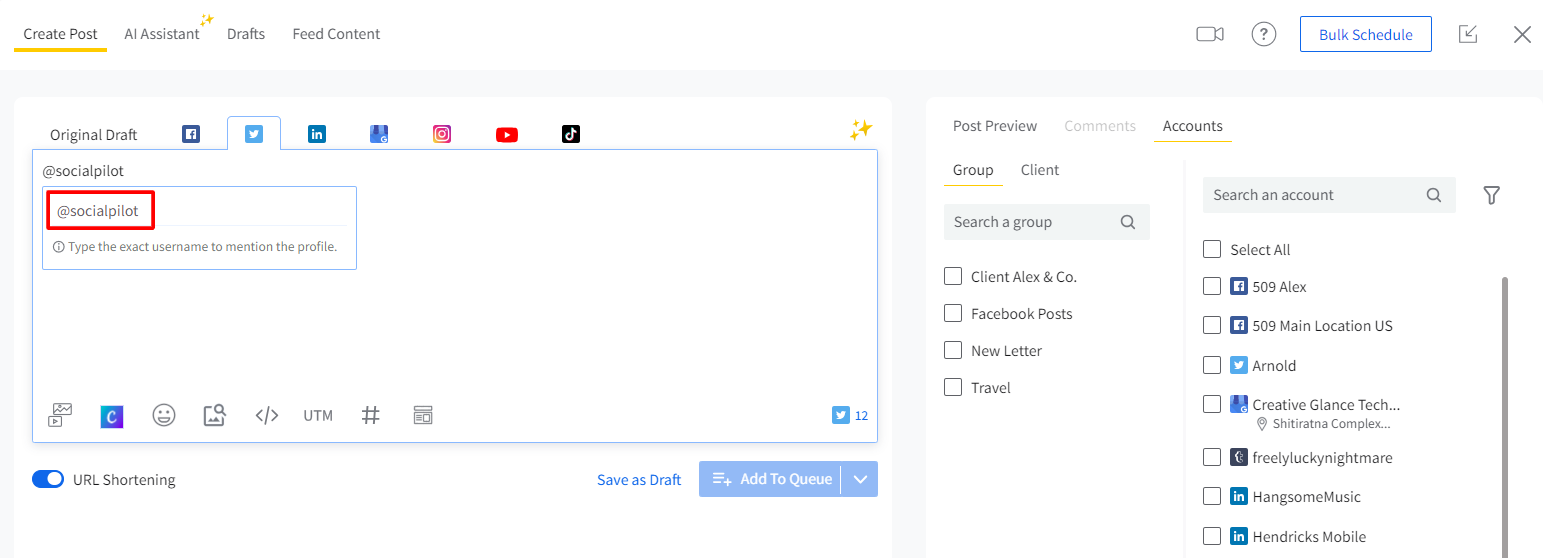
Task: Open the hashtag generator icon
Action: tap(370, 415)
